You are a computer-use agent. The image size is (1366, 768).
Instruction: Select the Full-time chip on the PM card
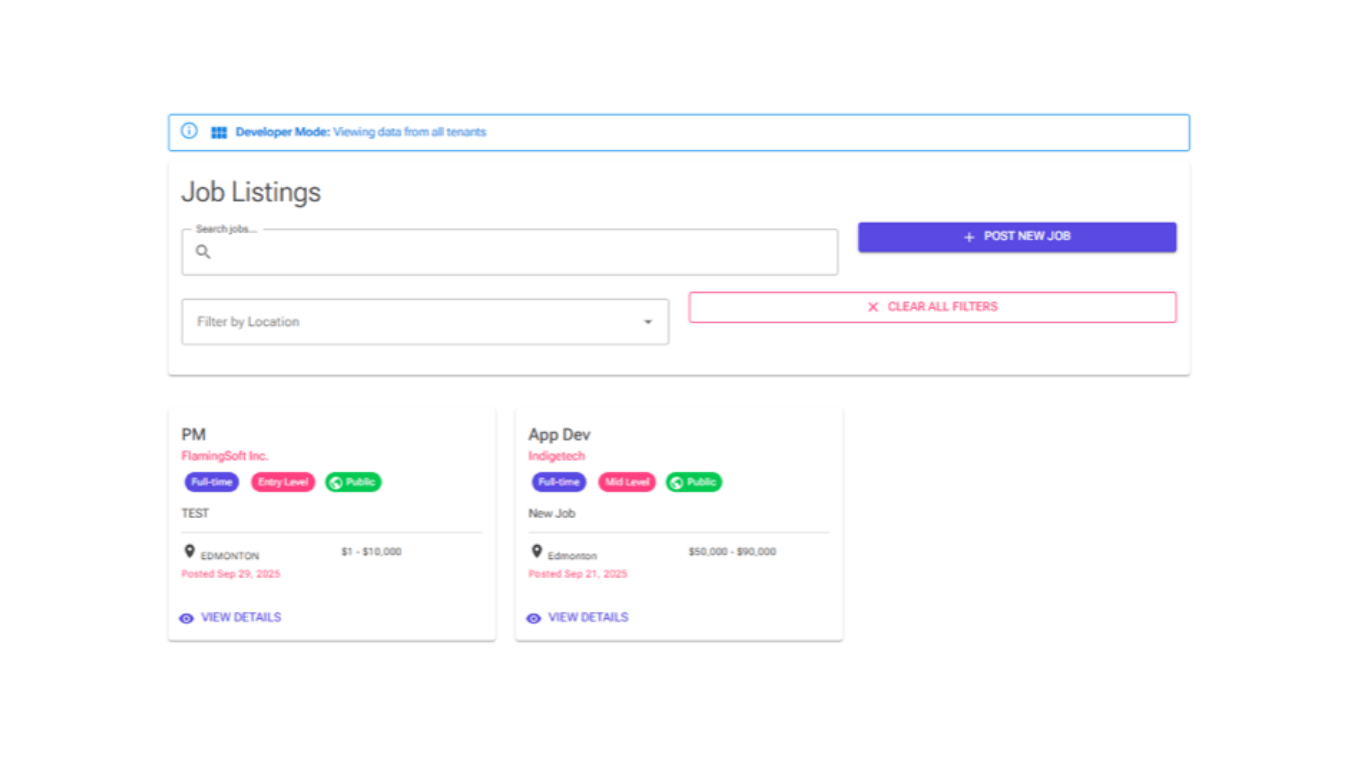tap(211, 482)
